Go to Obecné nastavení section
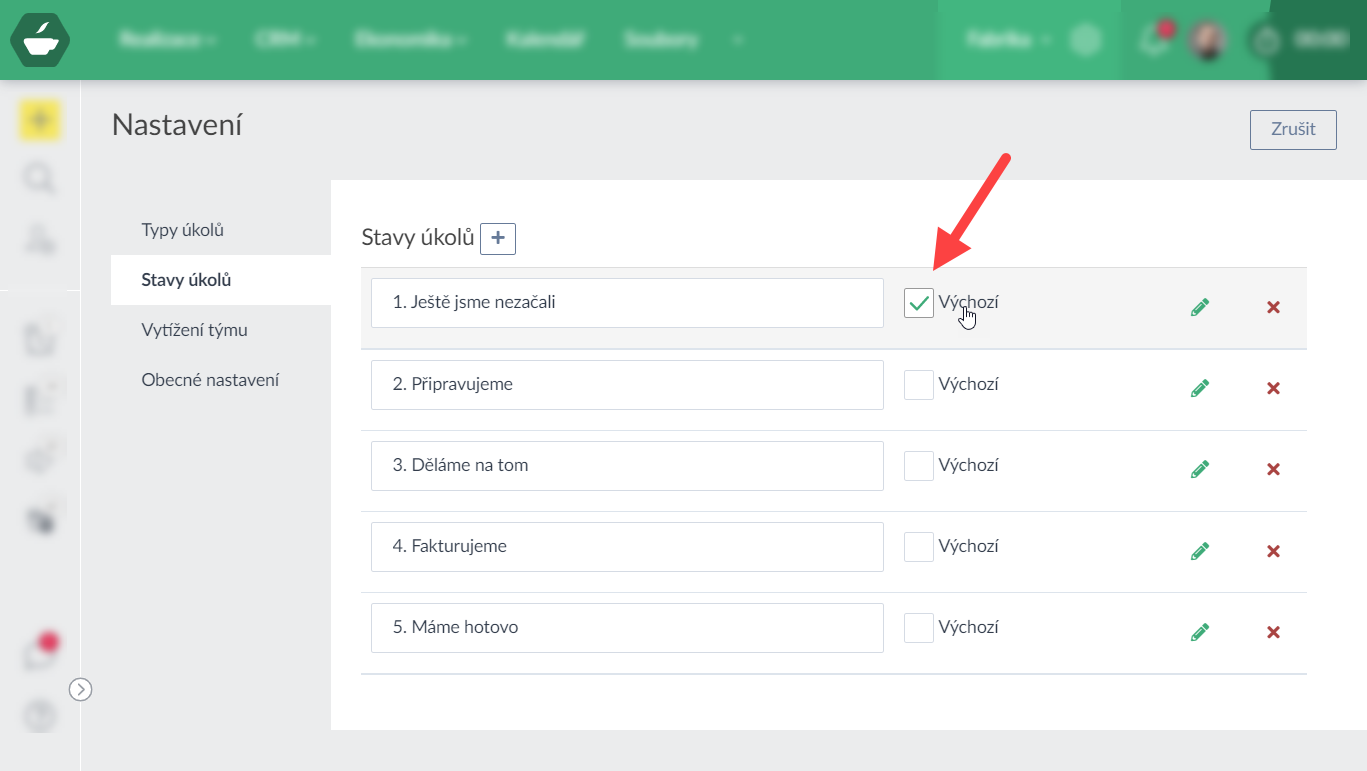Viewport: 1367px width, 771px height. (x=210, y=380)
